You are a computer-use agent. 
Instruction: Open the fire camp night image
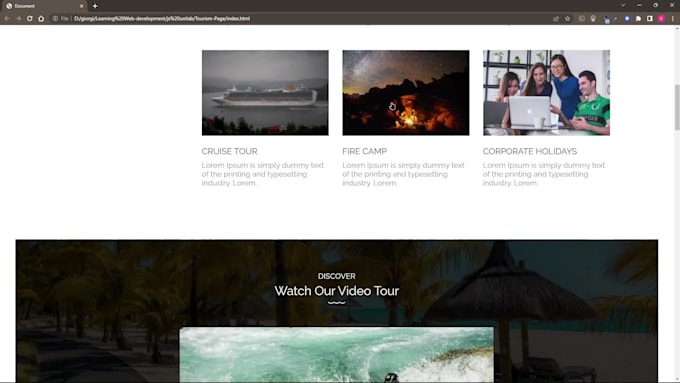(405, 93)
